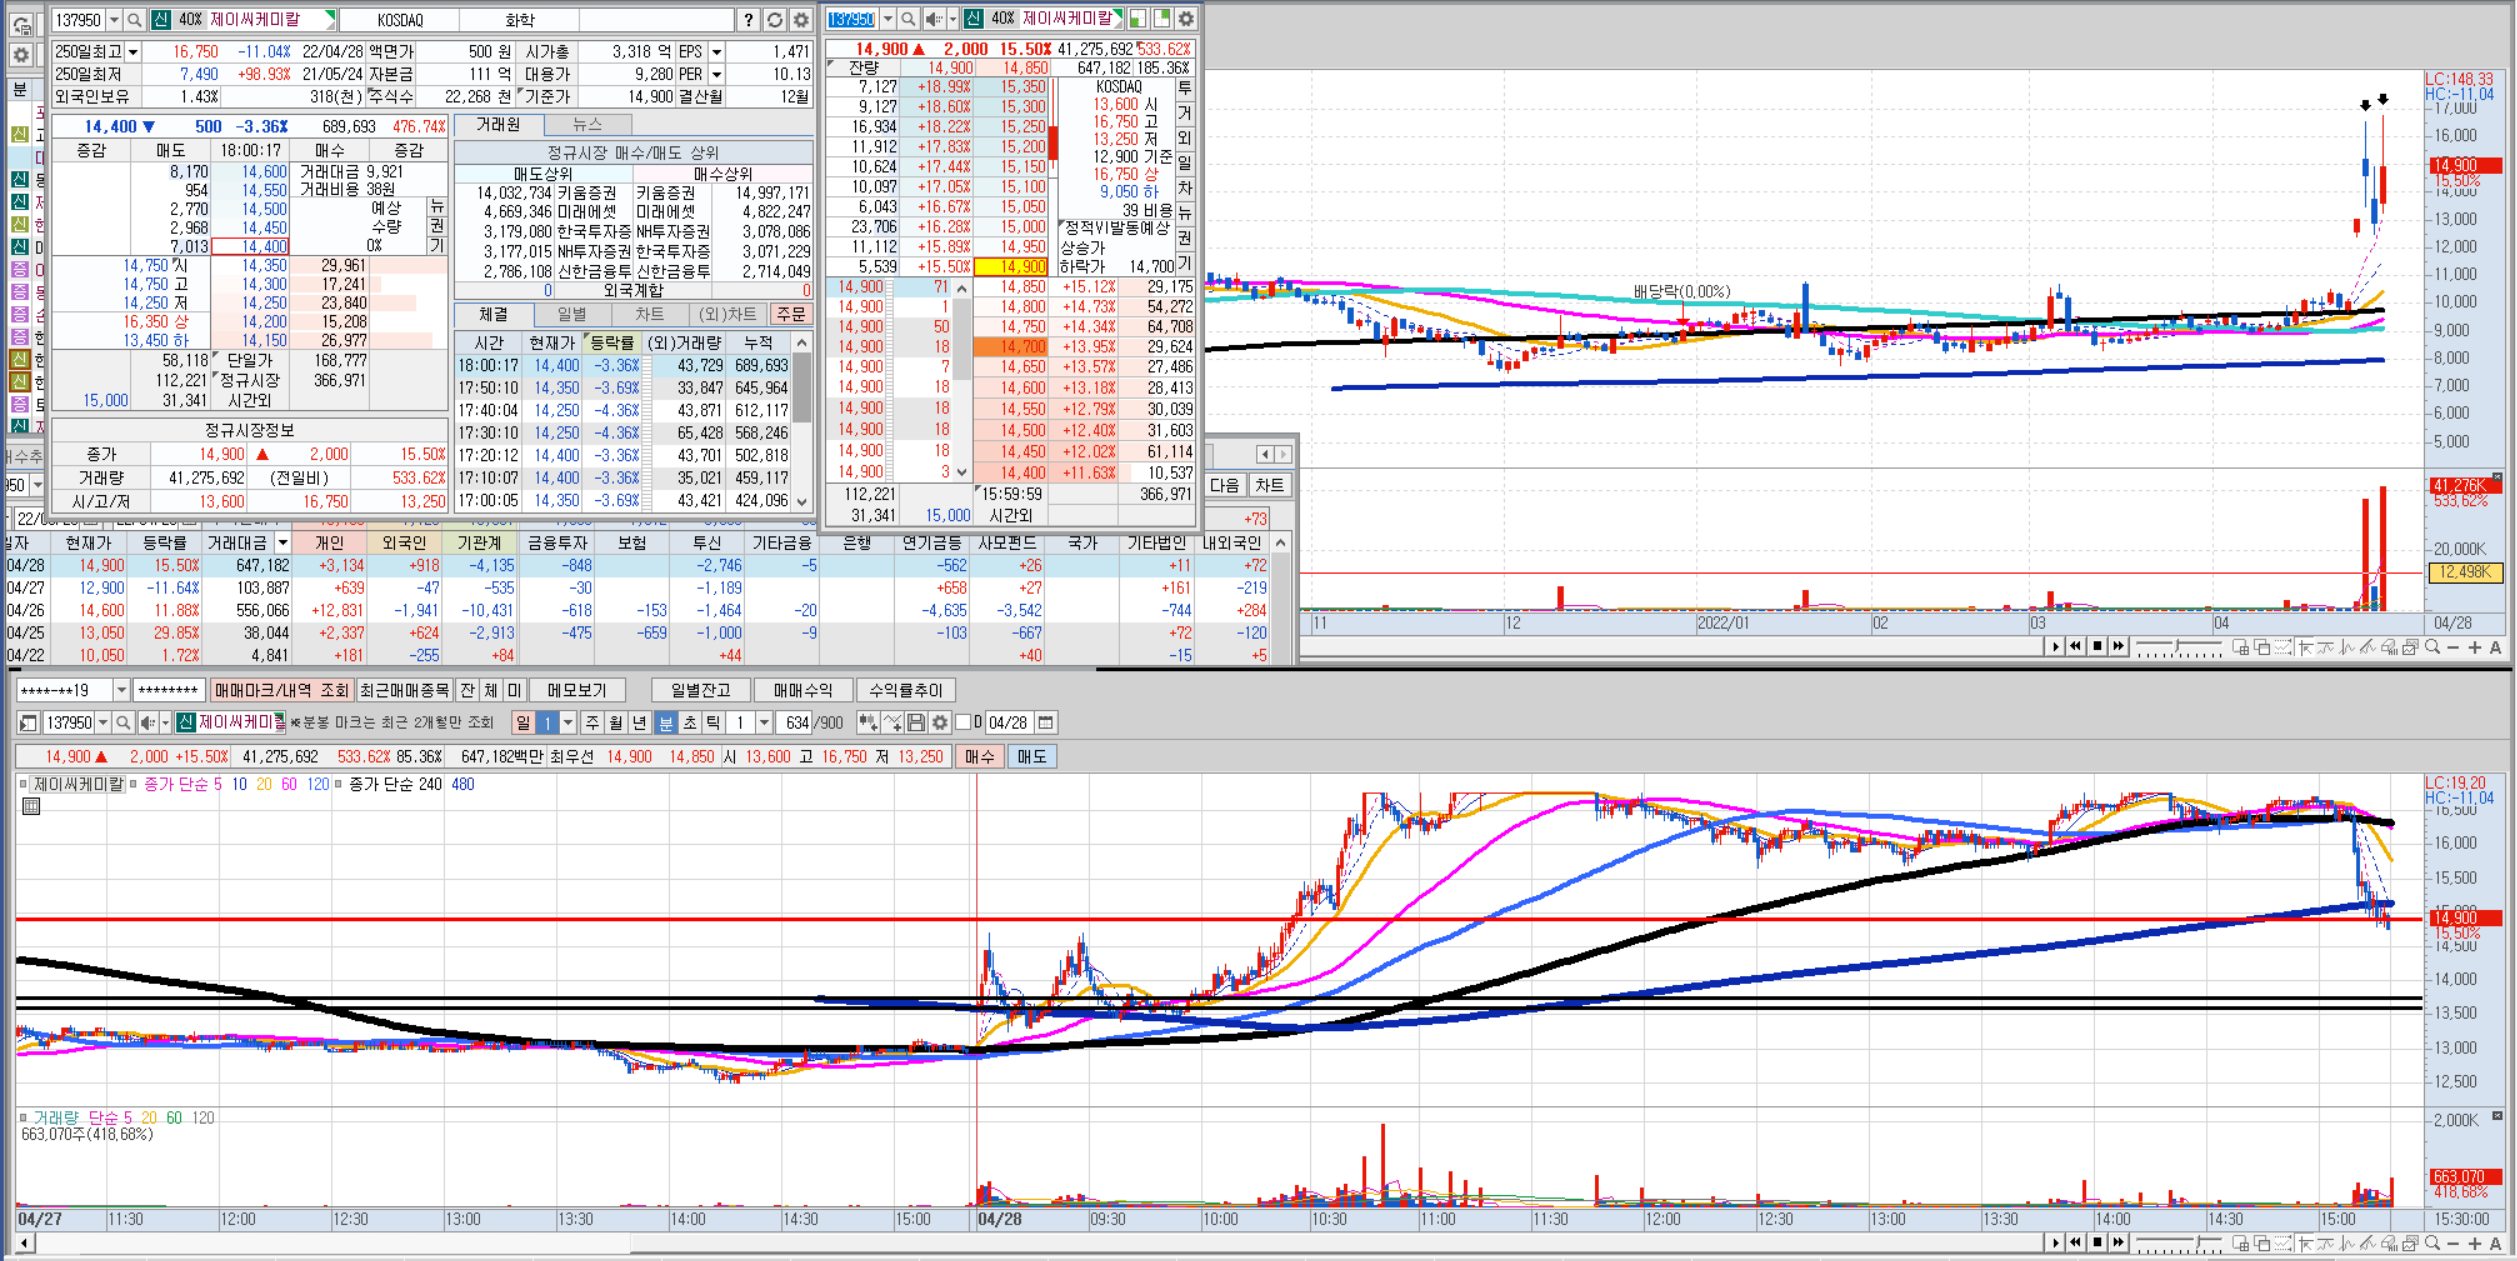Click left sidebar gear icon
2517x1261 pixels.
tap(21, 55)
